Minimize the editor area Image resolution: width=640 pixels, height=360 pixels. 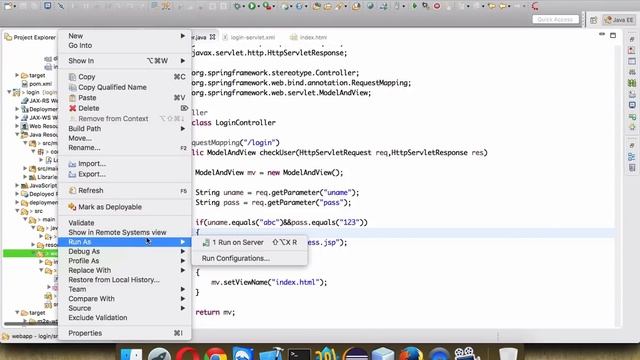tap(602, 35)
